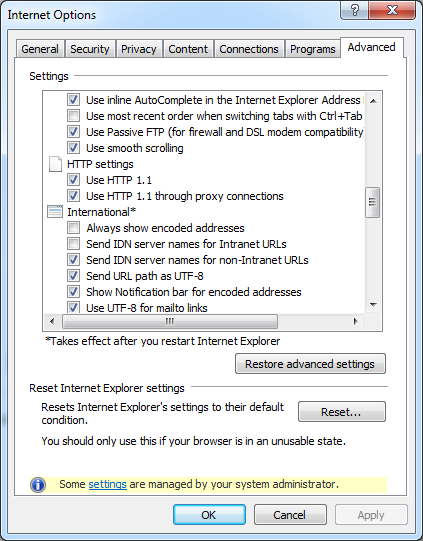This screenshot has width=423, height=541.
Task: Uncheck Use smooth scrolling
Action: point(73,148)
